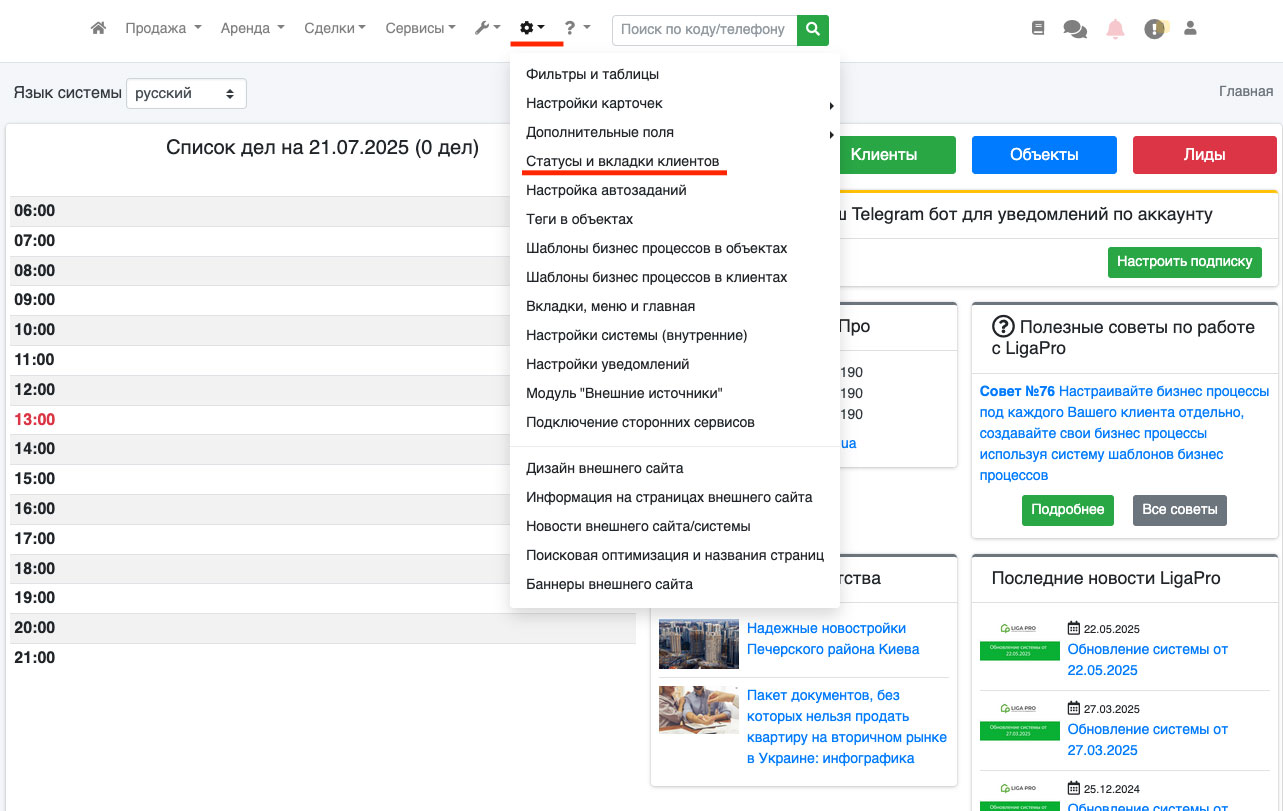
Task: Expand the Аренда dropdown menu
Action: tap(252, 29)
